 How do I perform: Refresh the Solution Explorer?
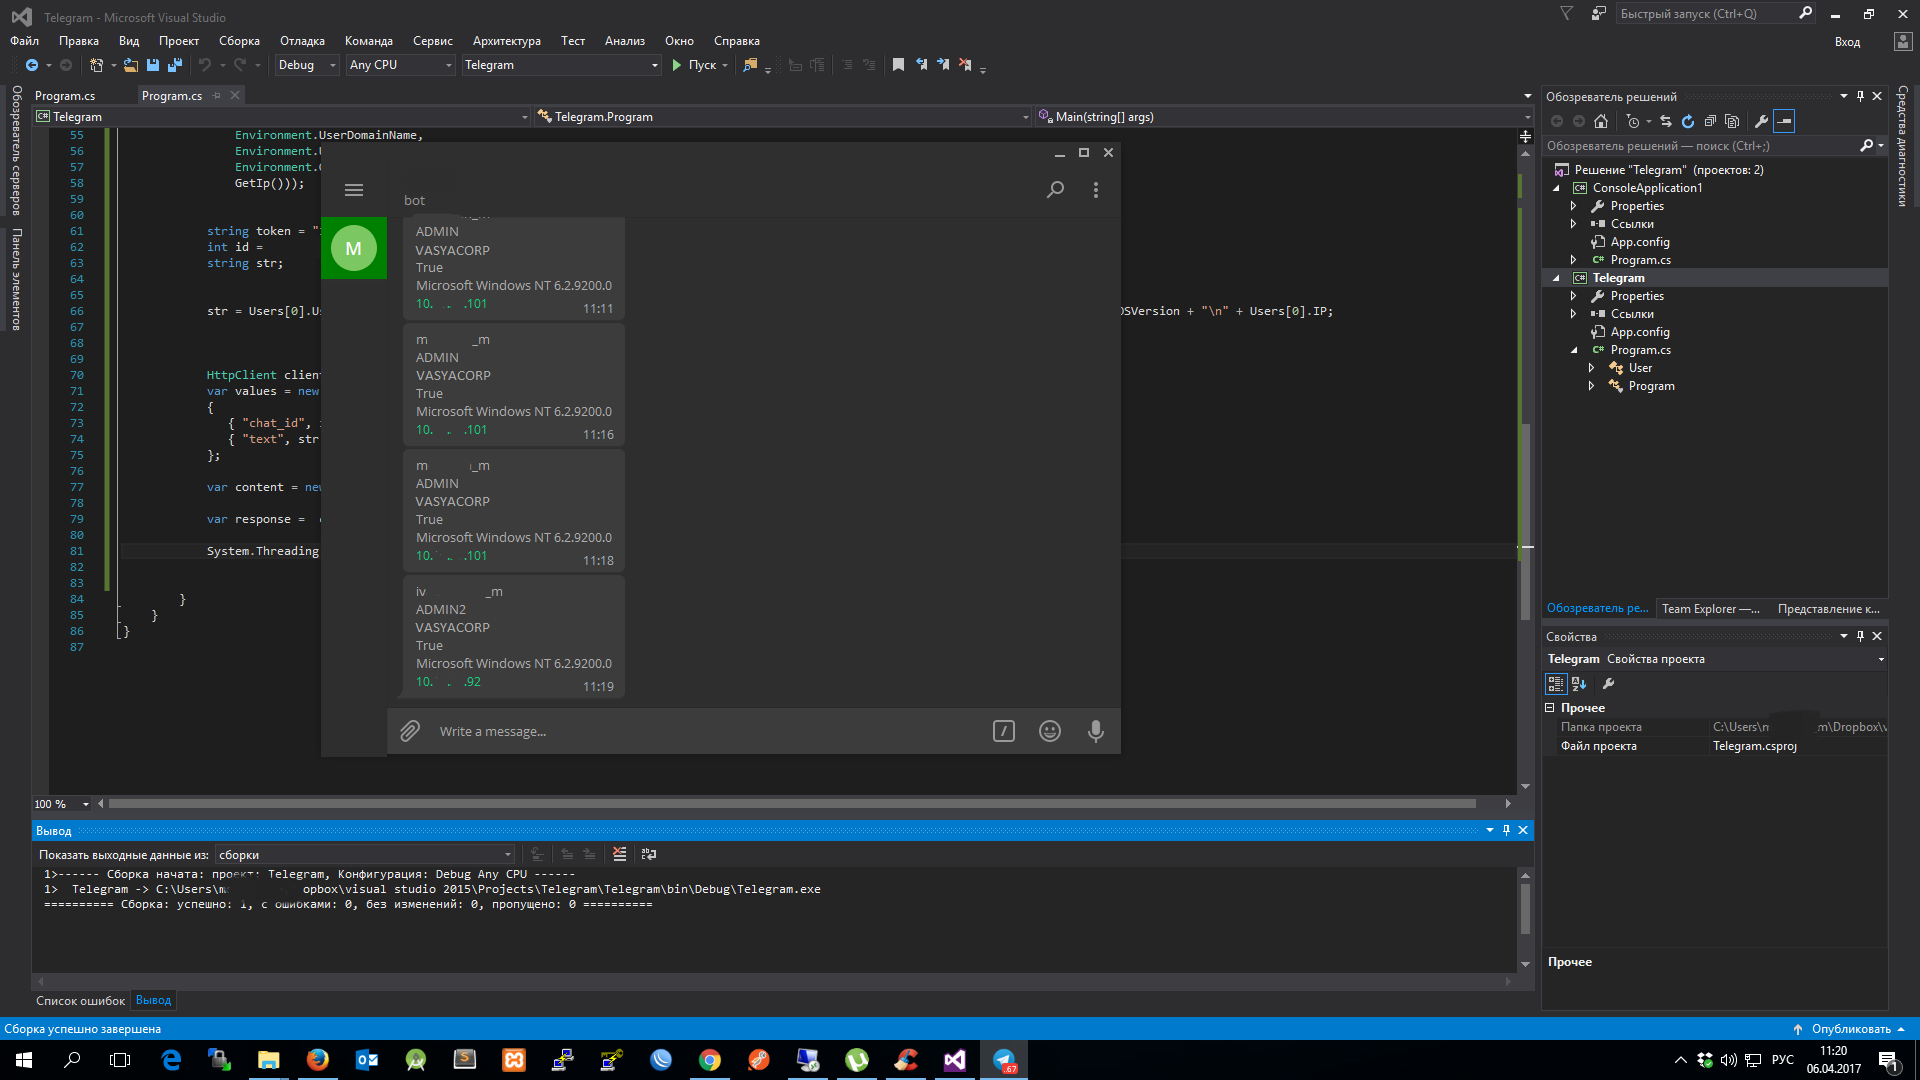coord(1688,121)
